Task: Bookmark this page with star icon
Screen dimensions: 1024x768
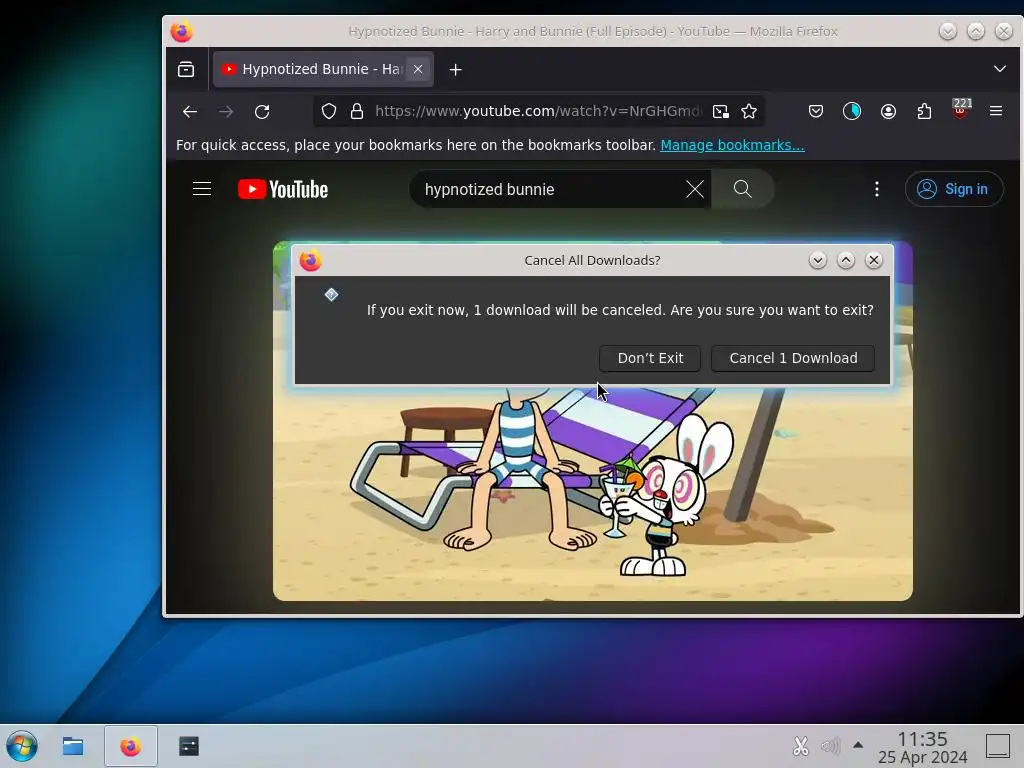Action: coord(749,112)
